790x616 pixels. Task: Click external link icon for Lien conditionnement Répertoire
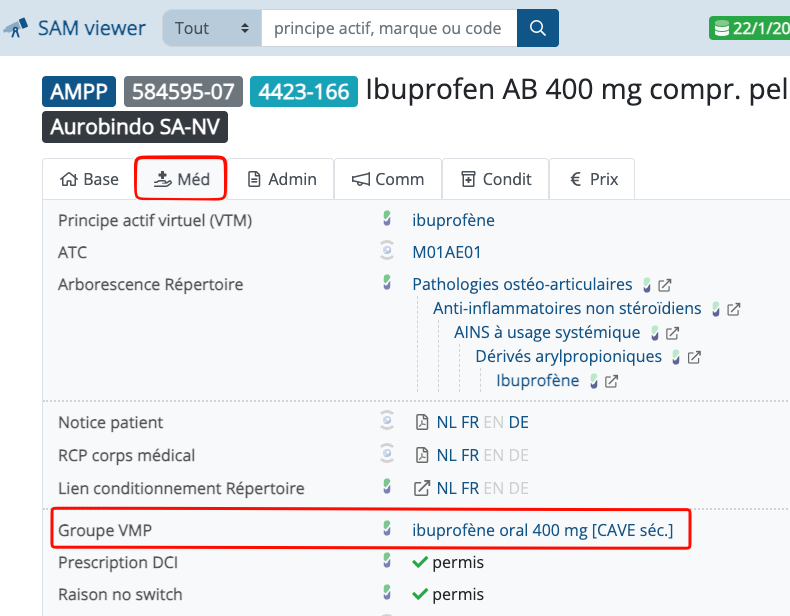[x=422, y=488]
